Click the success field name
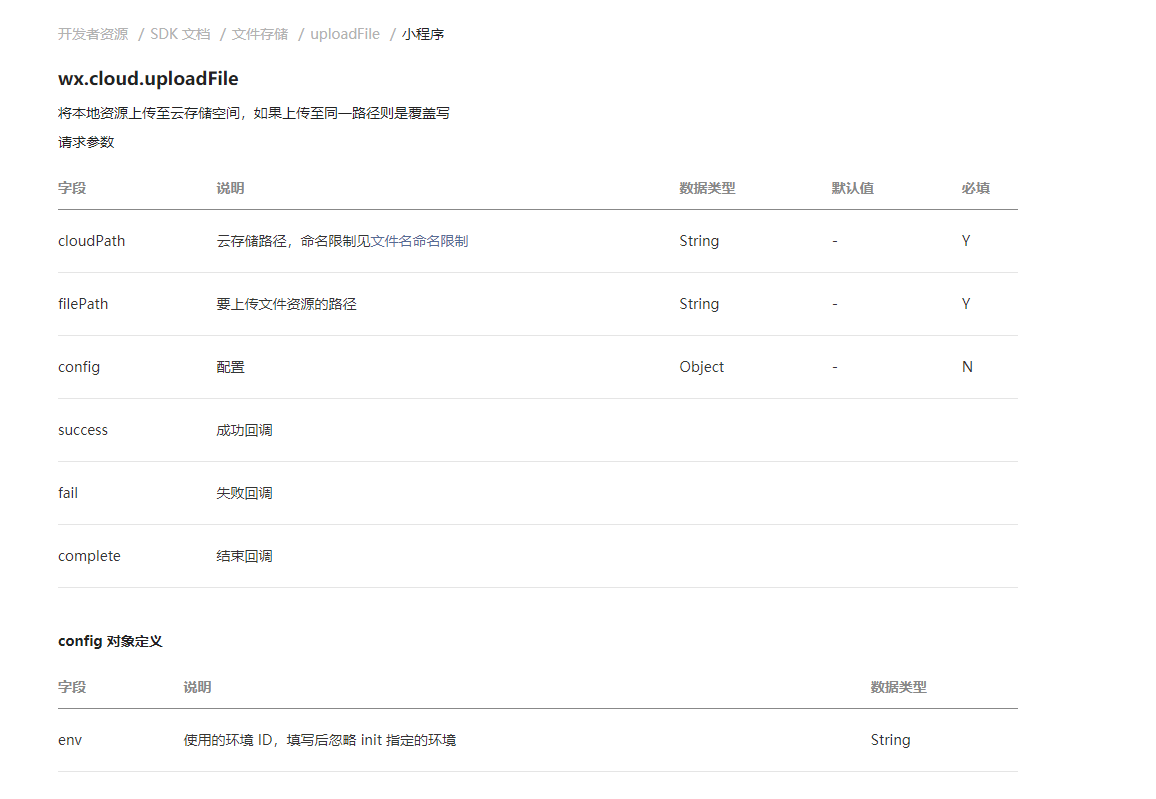1156x799 pixels. [x=83, y=430]
